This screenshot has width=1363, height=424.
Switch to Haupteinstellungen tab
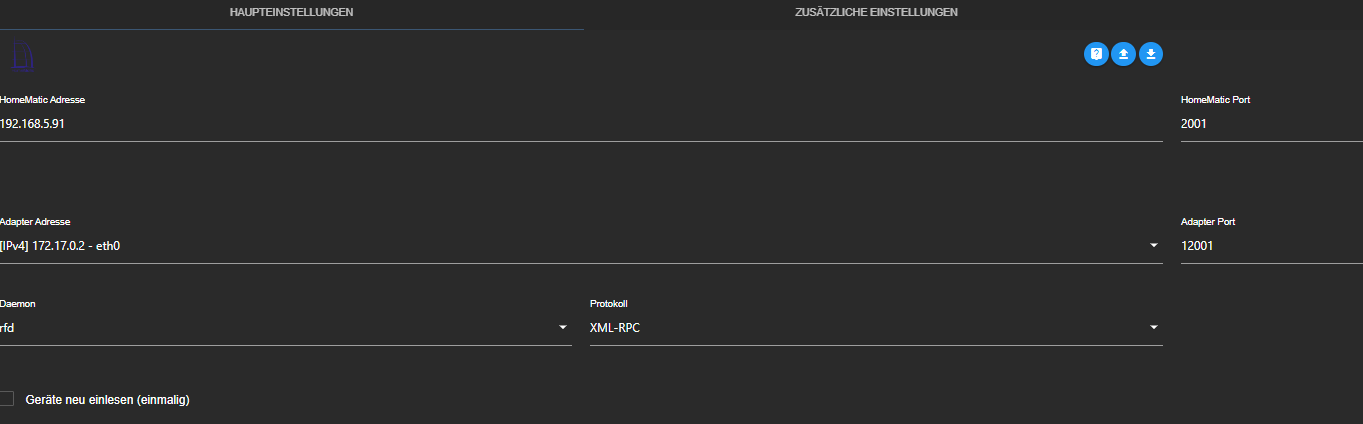point(291,13)
